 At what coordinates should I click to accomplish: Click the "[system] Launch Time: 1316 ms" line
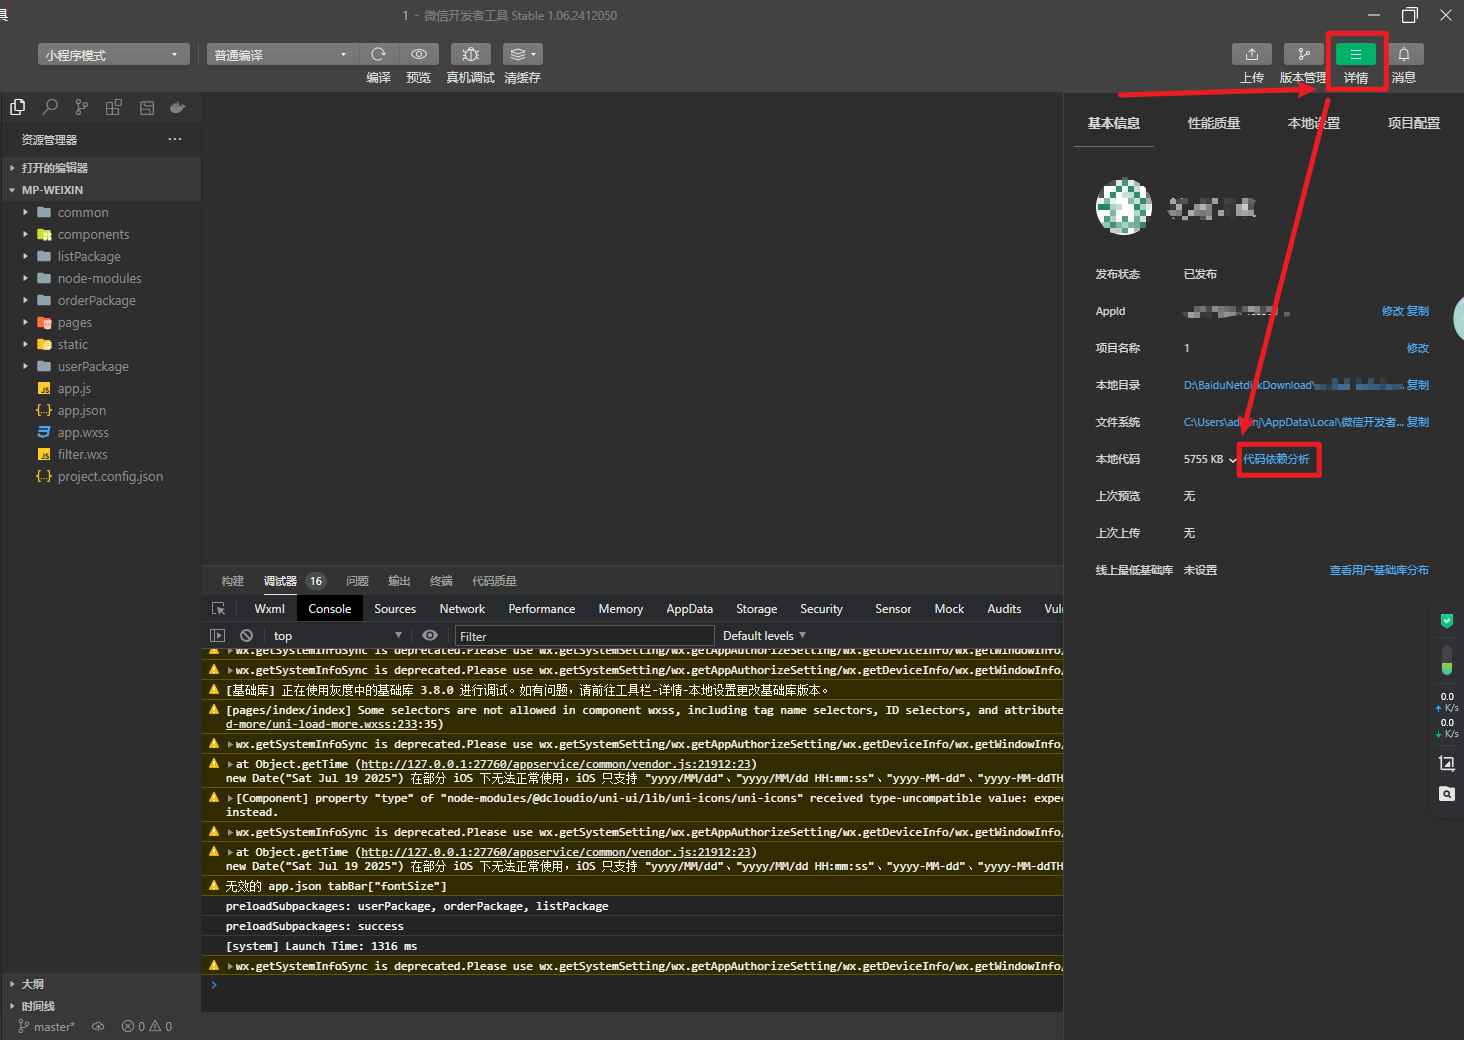click(x=632, y=946)
